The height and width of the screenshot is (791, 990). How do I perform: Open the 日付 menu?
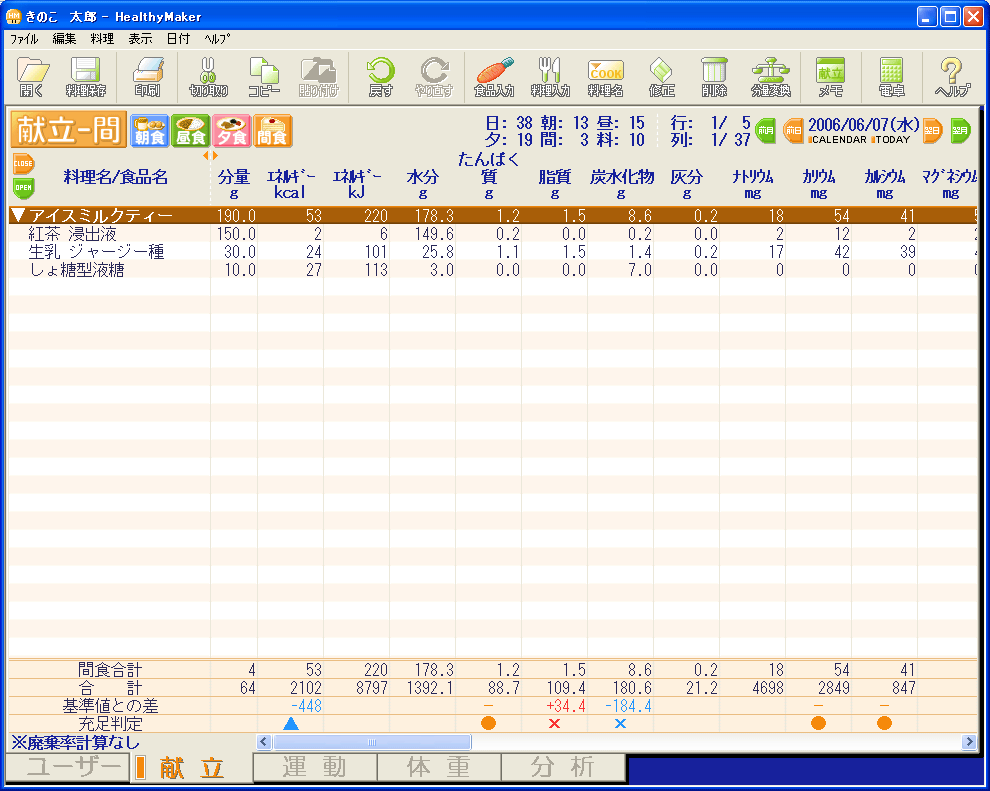(178, 39)
